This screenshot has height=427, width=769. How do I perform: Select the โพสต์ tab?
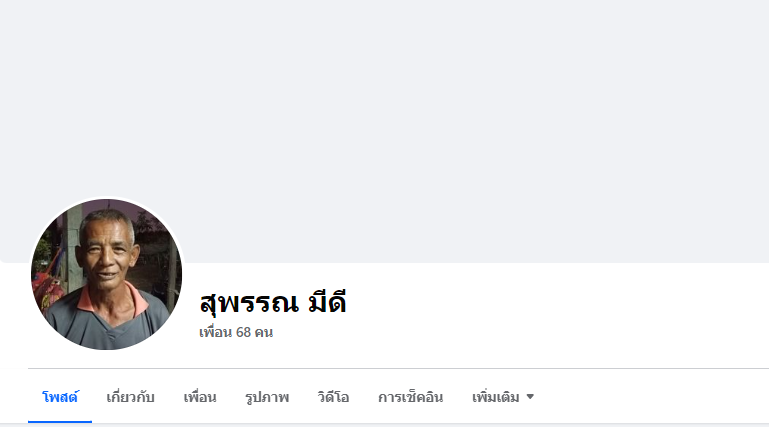(x=60, y=397)
